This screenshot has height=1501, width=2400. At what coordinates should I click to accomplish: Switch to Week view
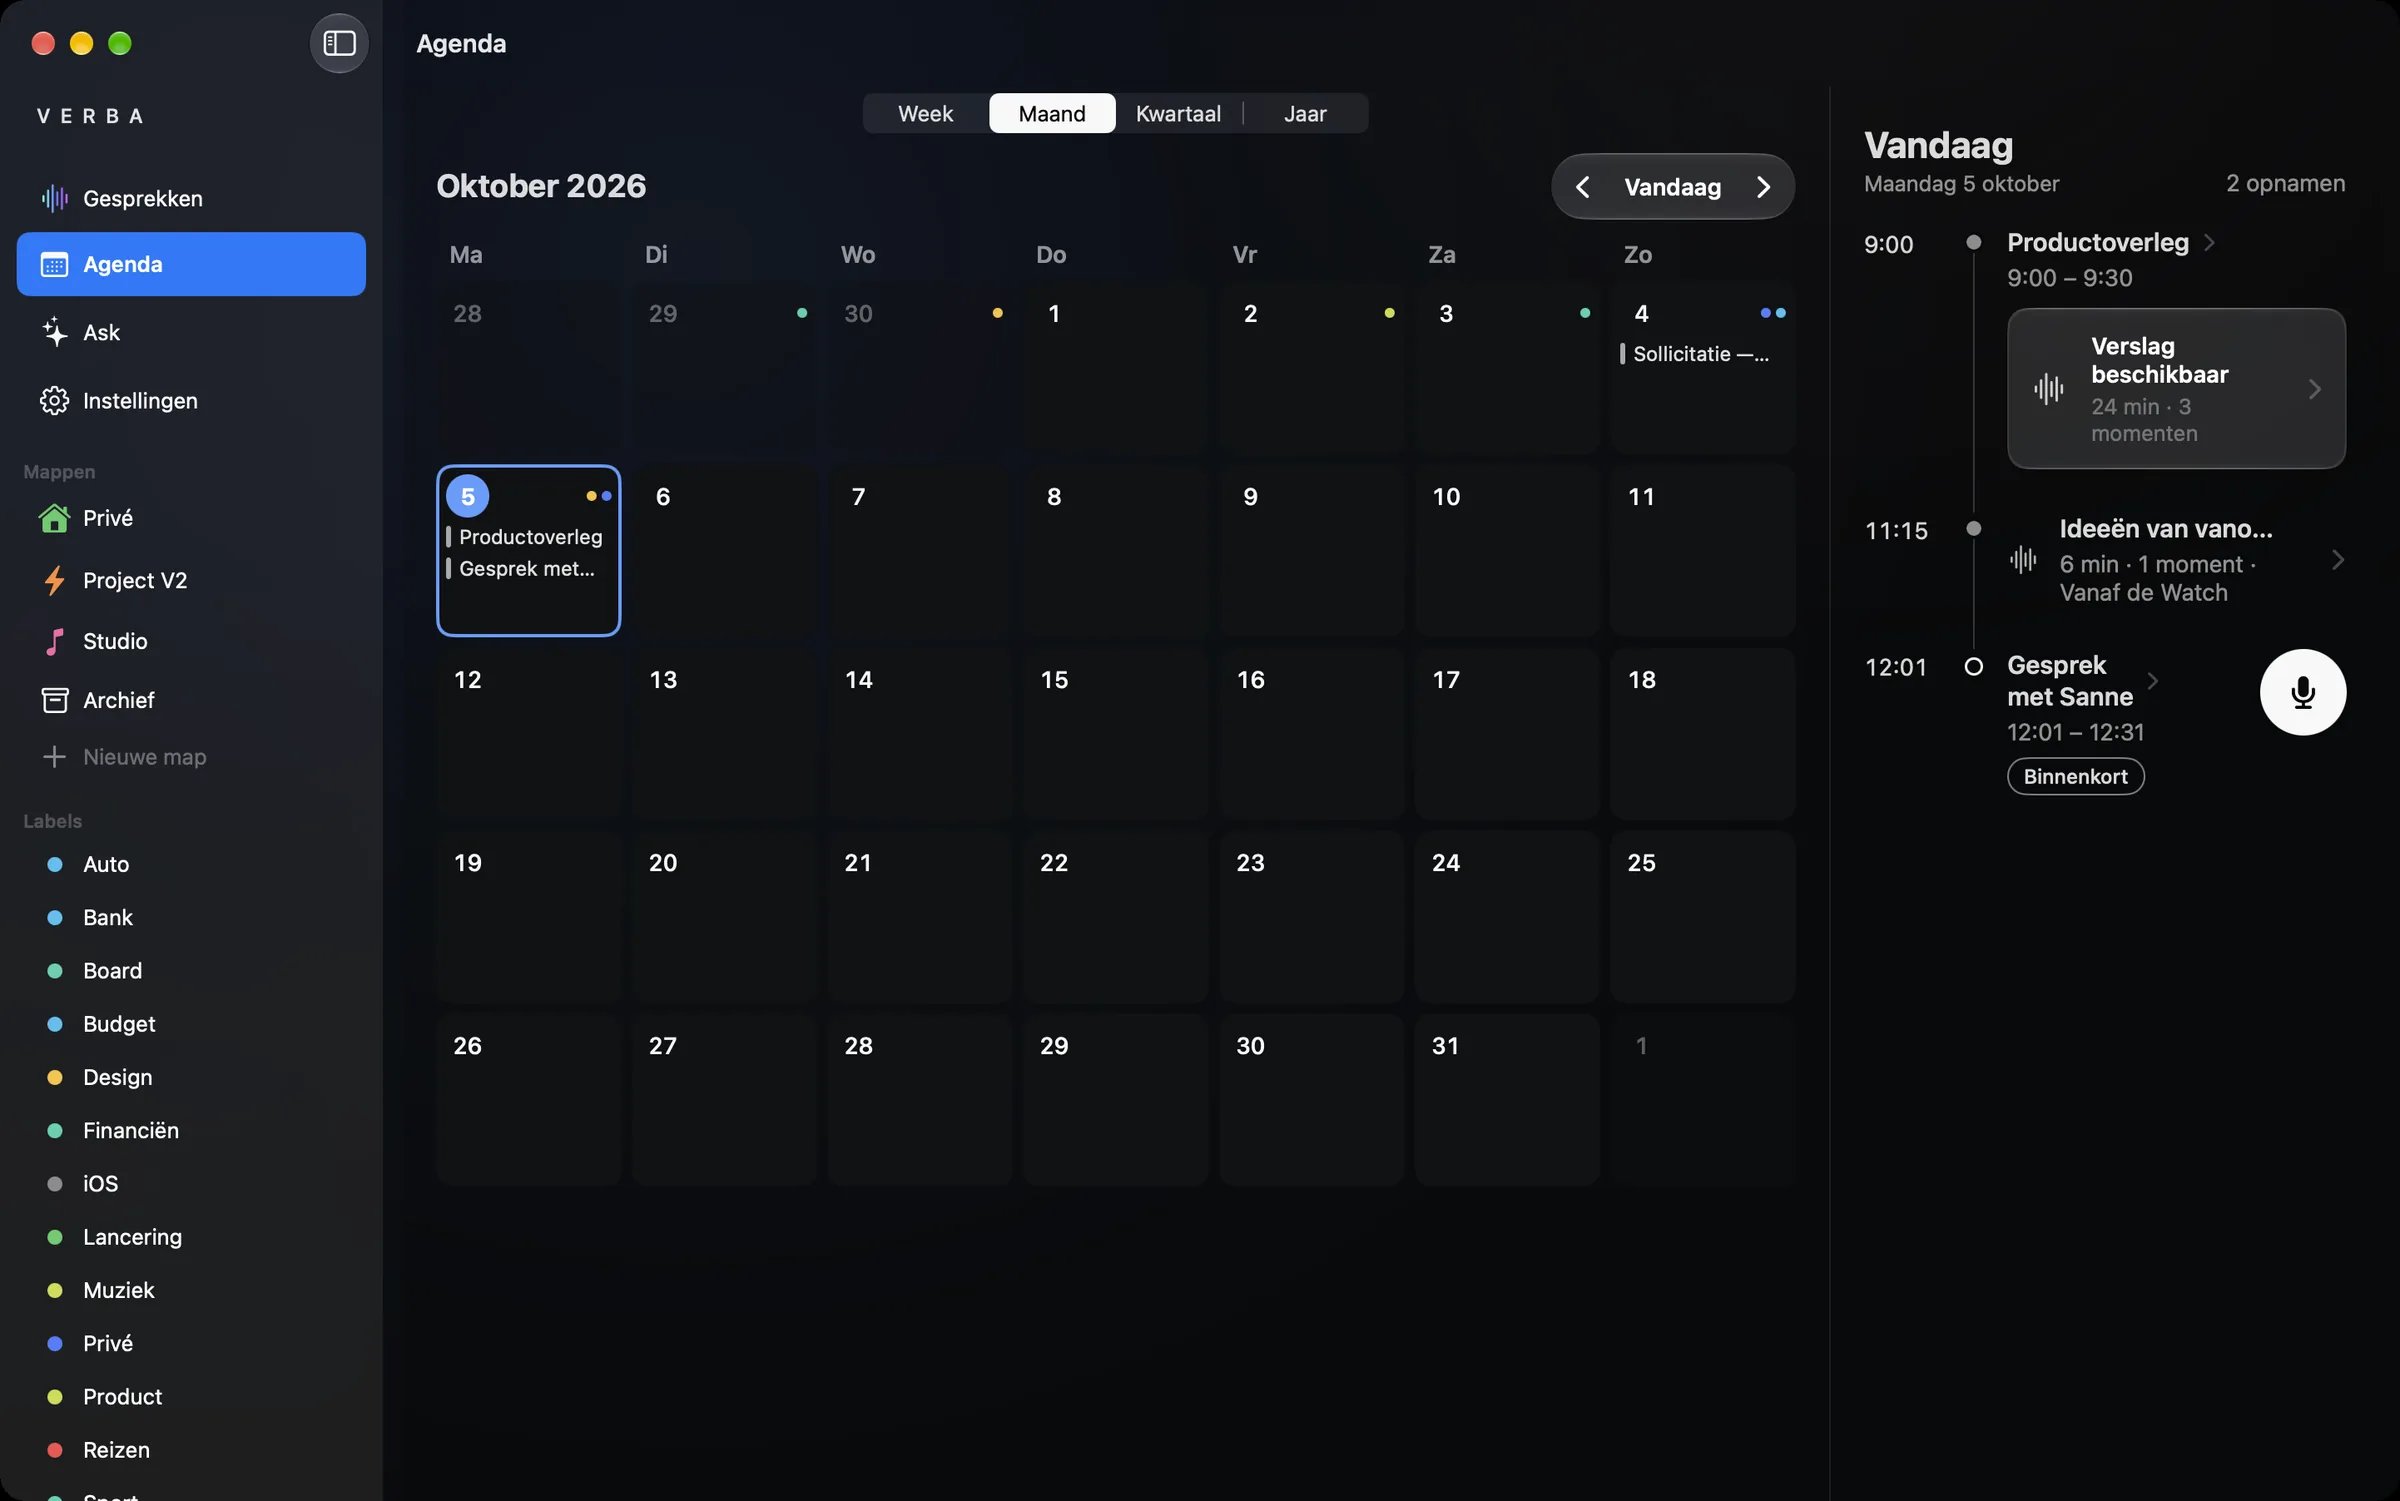[925, 113]
